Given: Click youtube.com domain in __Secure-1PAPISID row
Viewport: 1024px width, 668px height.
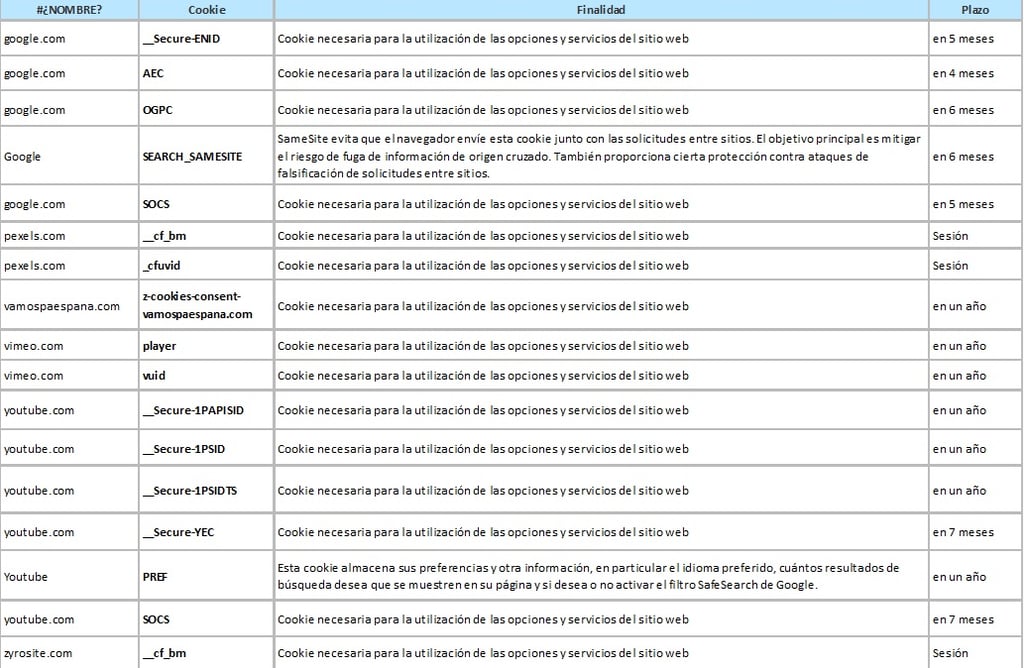Looking at the screenshot, I should [39, 410].
